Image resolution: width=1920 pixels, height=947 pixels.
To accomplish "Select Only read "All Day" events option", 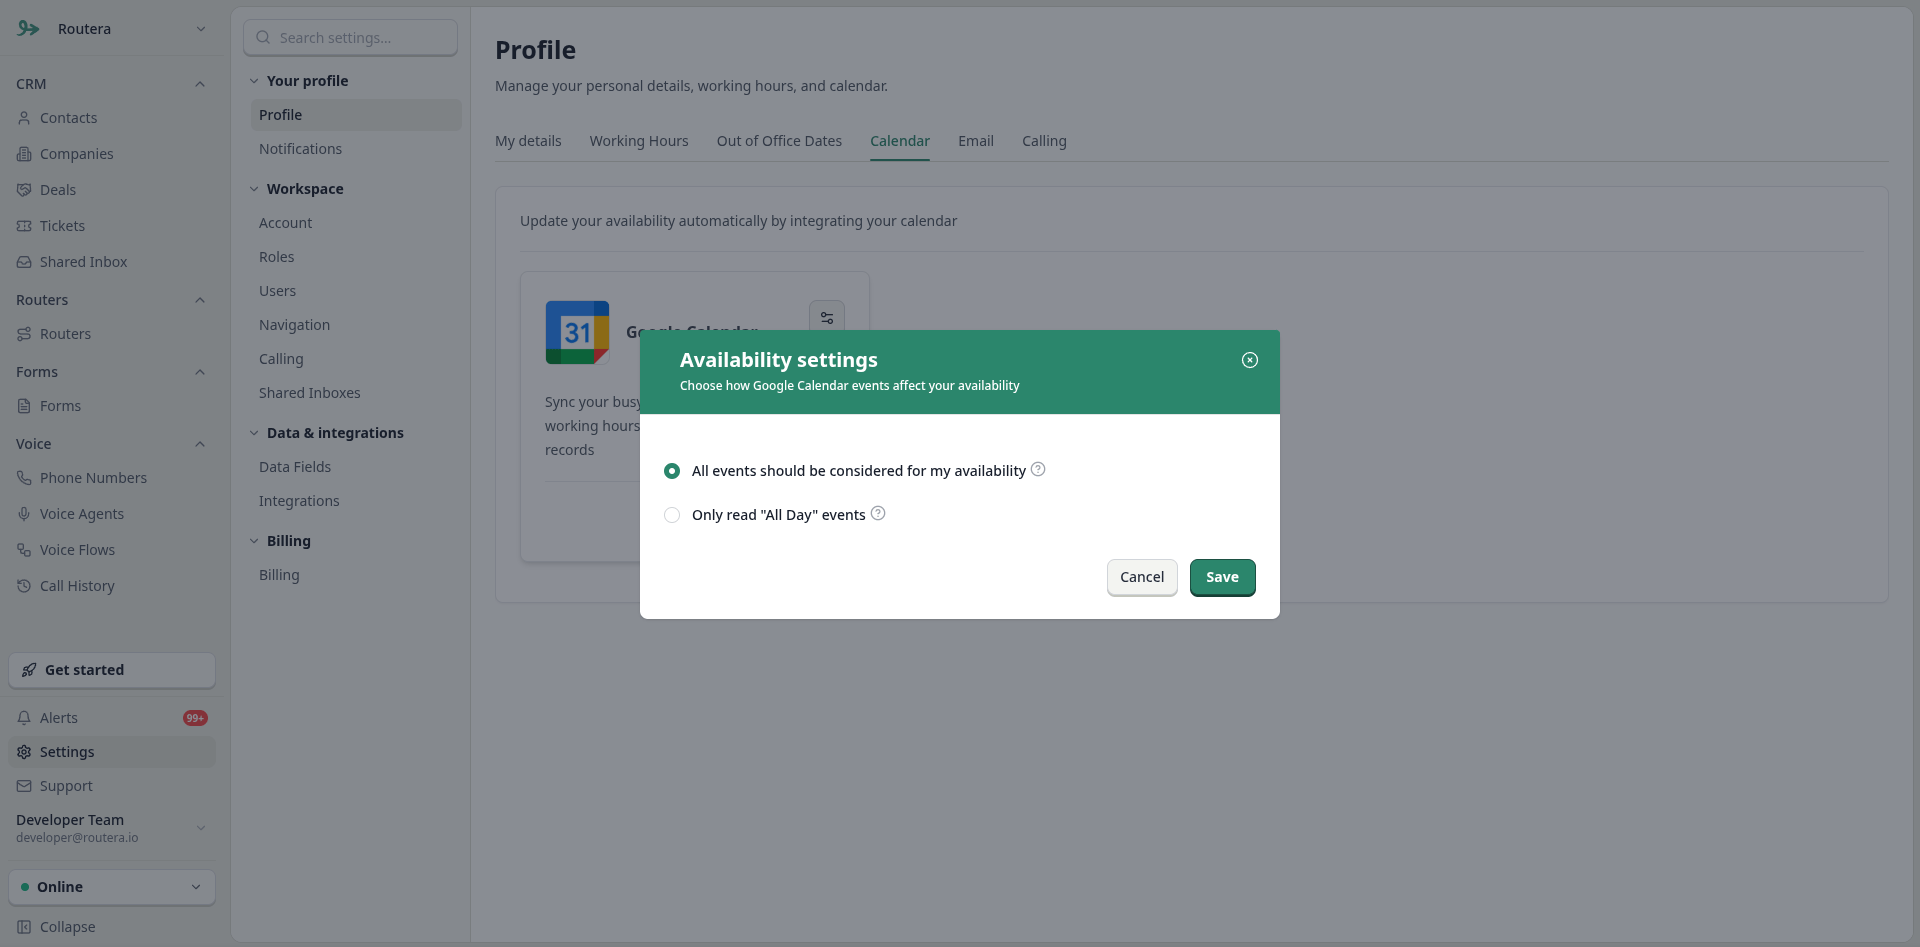I will [672, 515].
